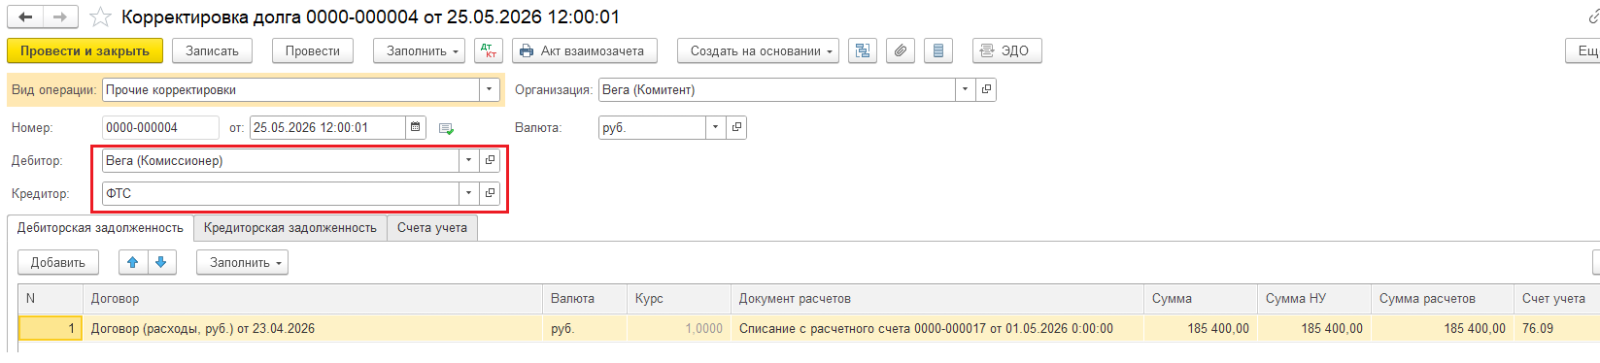The image size is (1600, 363).
Task: Select Списание с расчетного счета 0000-000017 cell
Action: (x=937, y=329)
